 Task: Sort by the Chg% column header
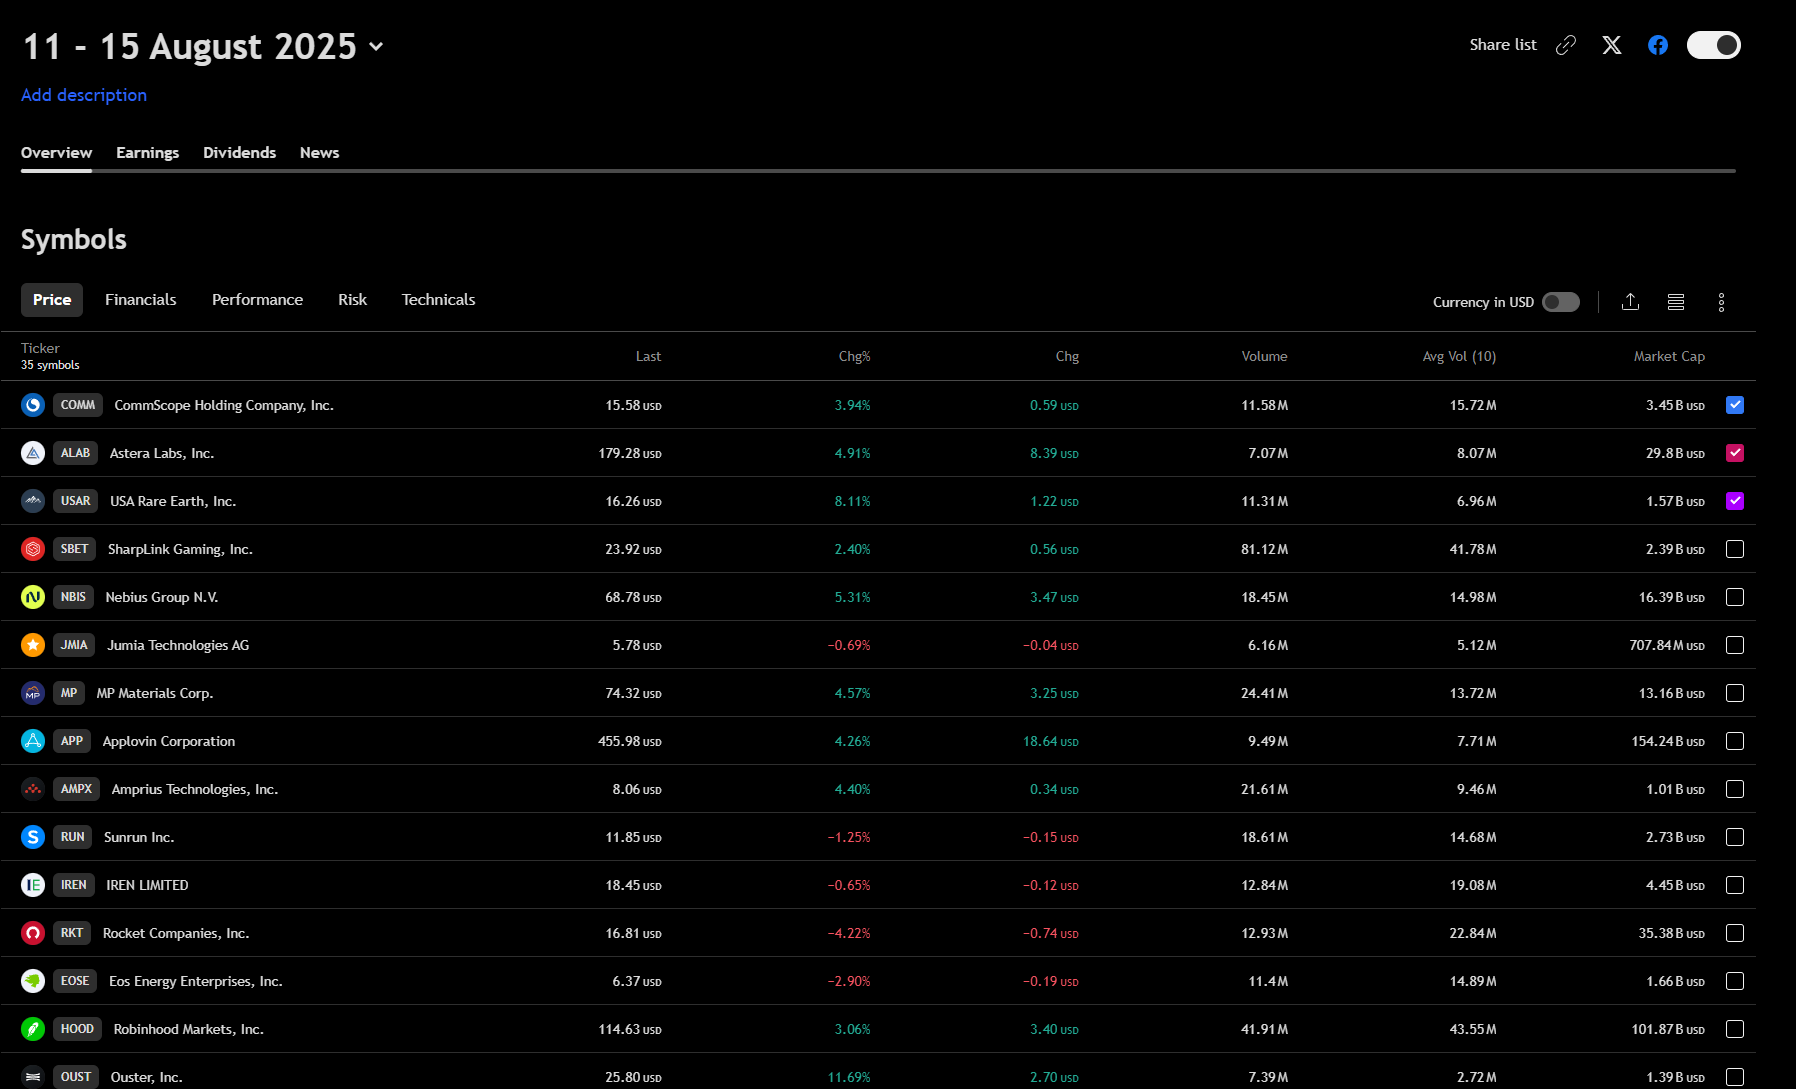854,356
